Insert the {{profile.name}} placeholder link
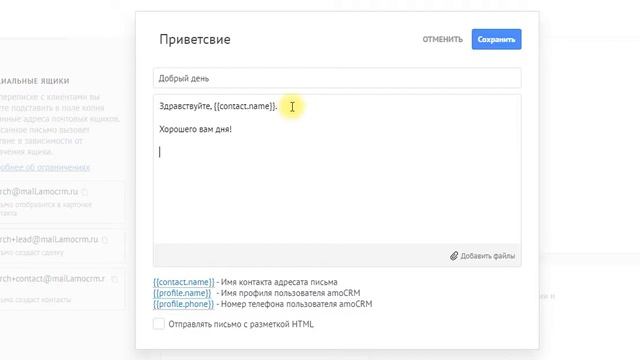 182,293
